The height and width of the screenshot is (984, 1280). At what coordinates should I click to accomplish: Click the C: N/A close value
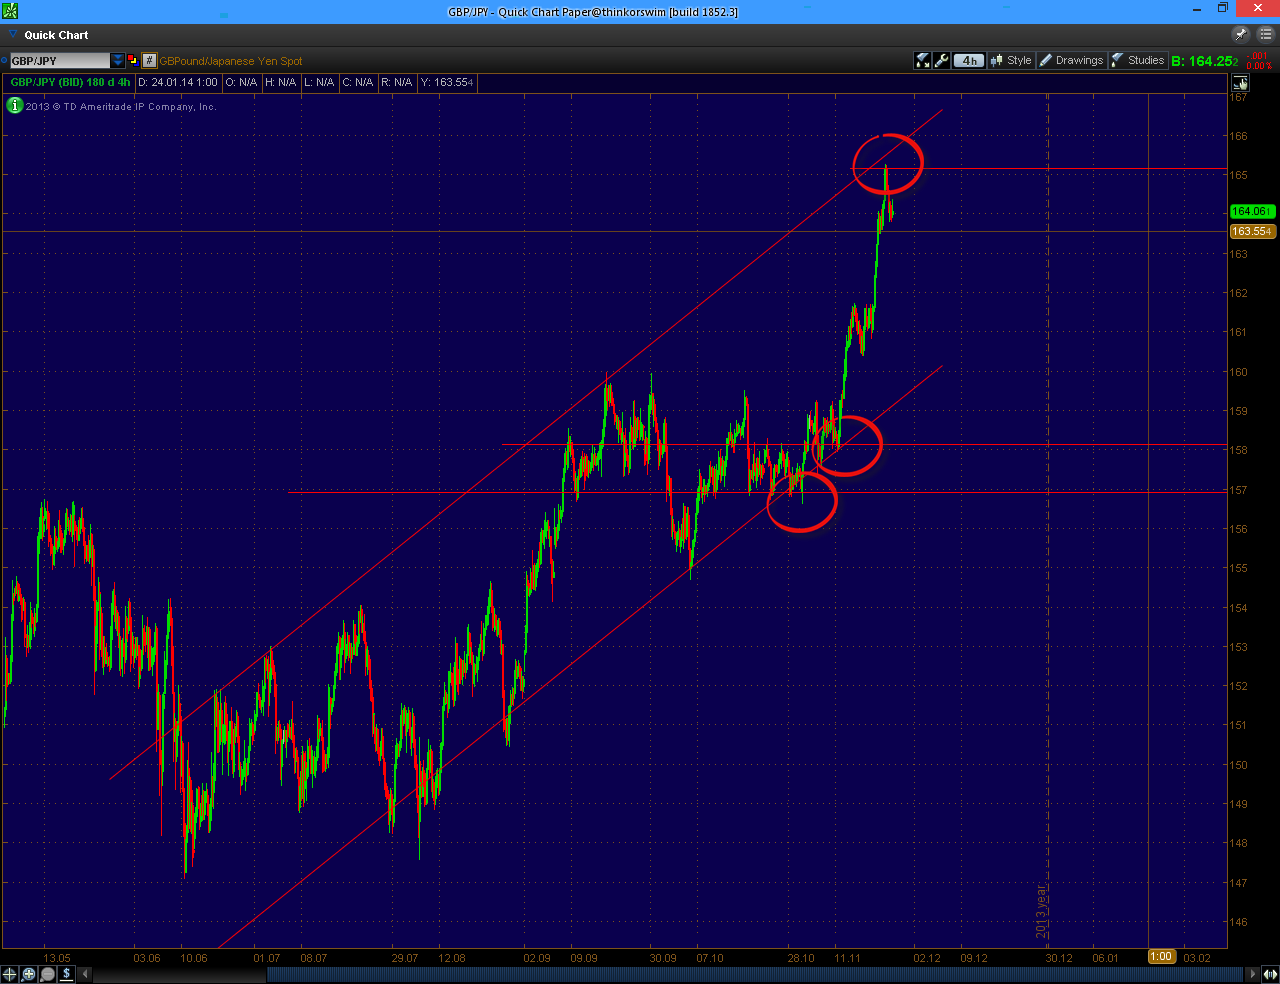tap(358, 83)
